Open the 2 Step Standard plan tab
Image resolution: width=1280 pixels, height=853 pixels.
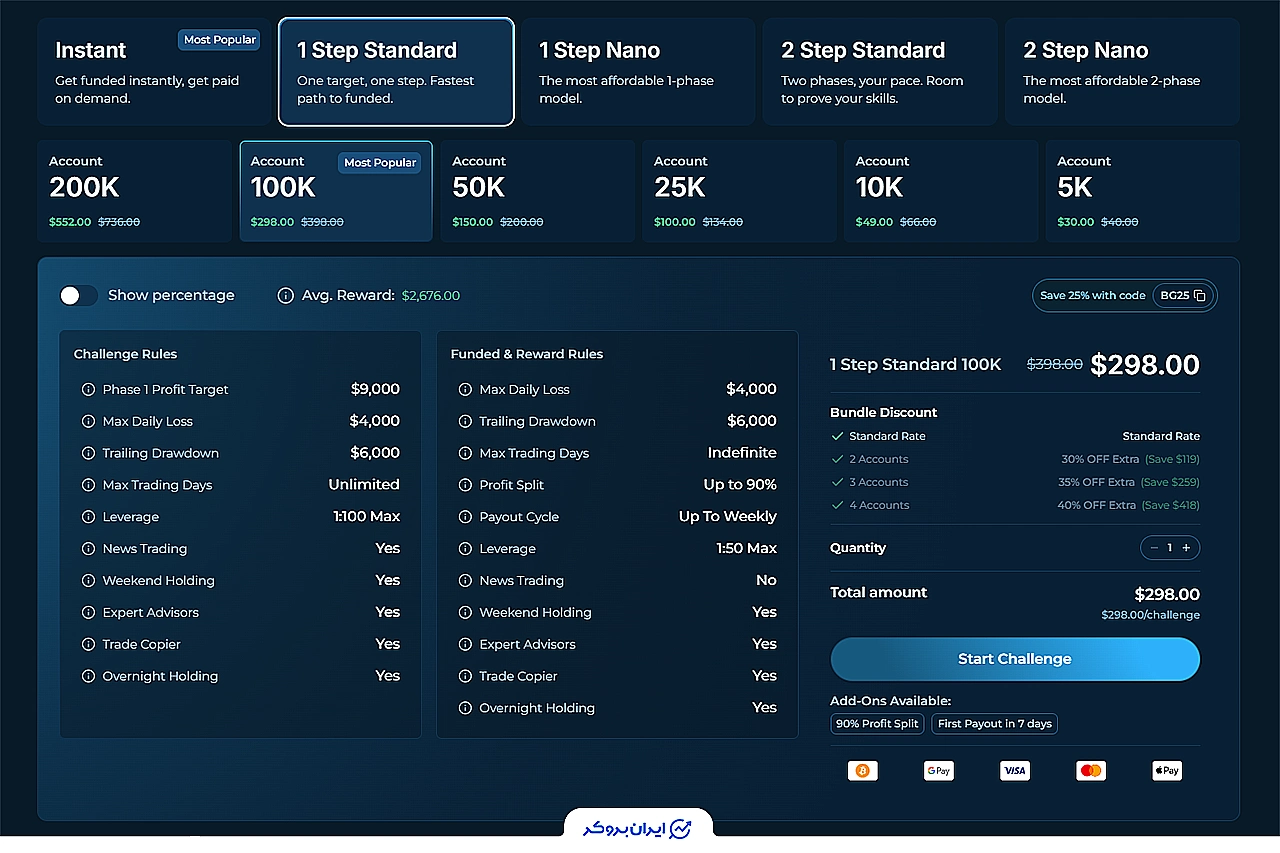click(x=880, y=72)
